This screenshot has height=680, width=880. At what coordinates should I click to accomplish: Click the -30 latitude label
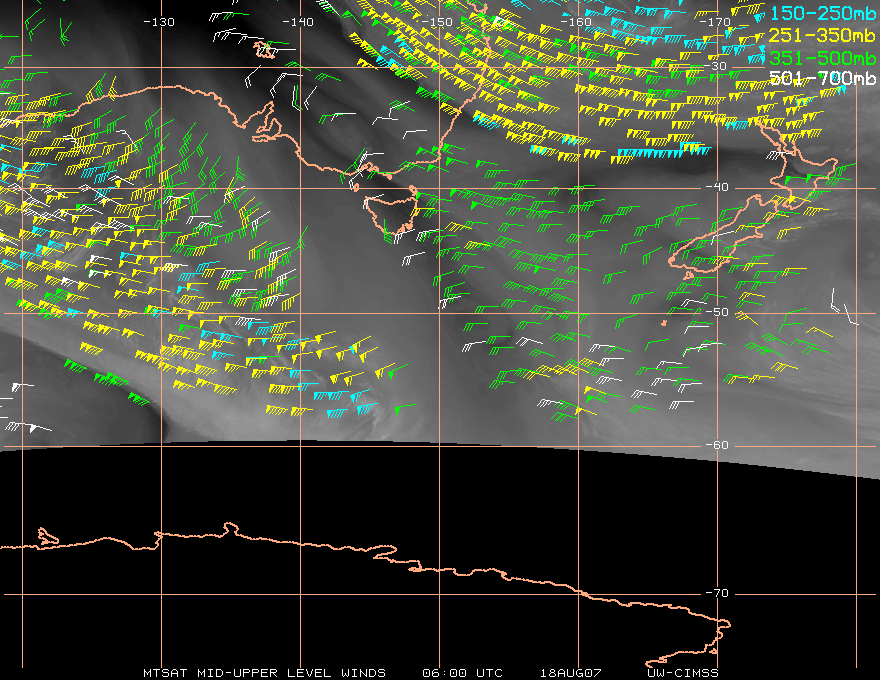715,66
